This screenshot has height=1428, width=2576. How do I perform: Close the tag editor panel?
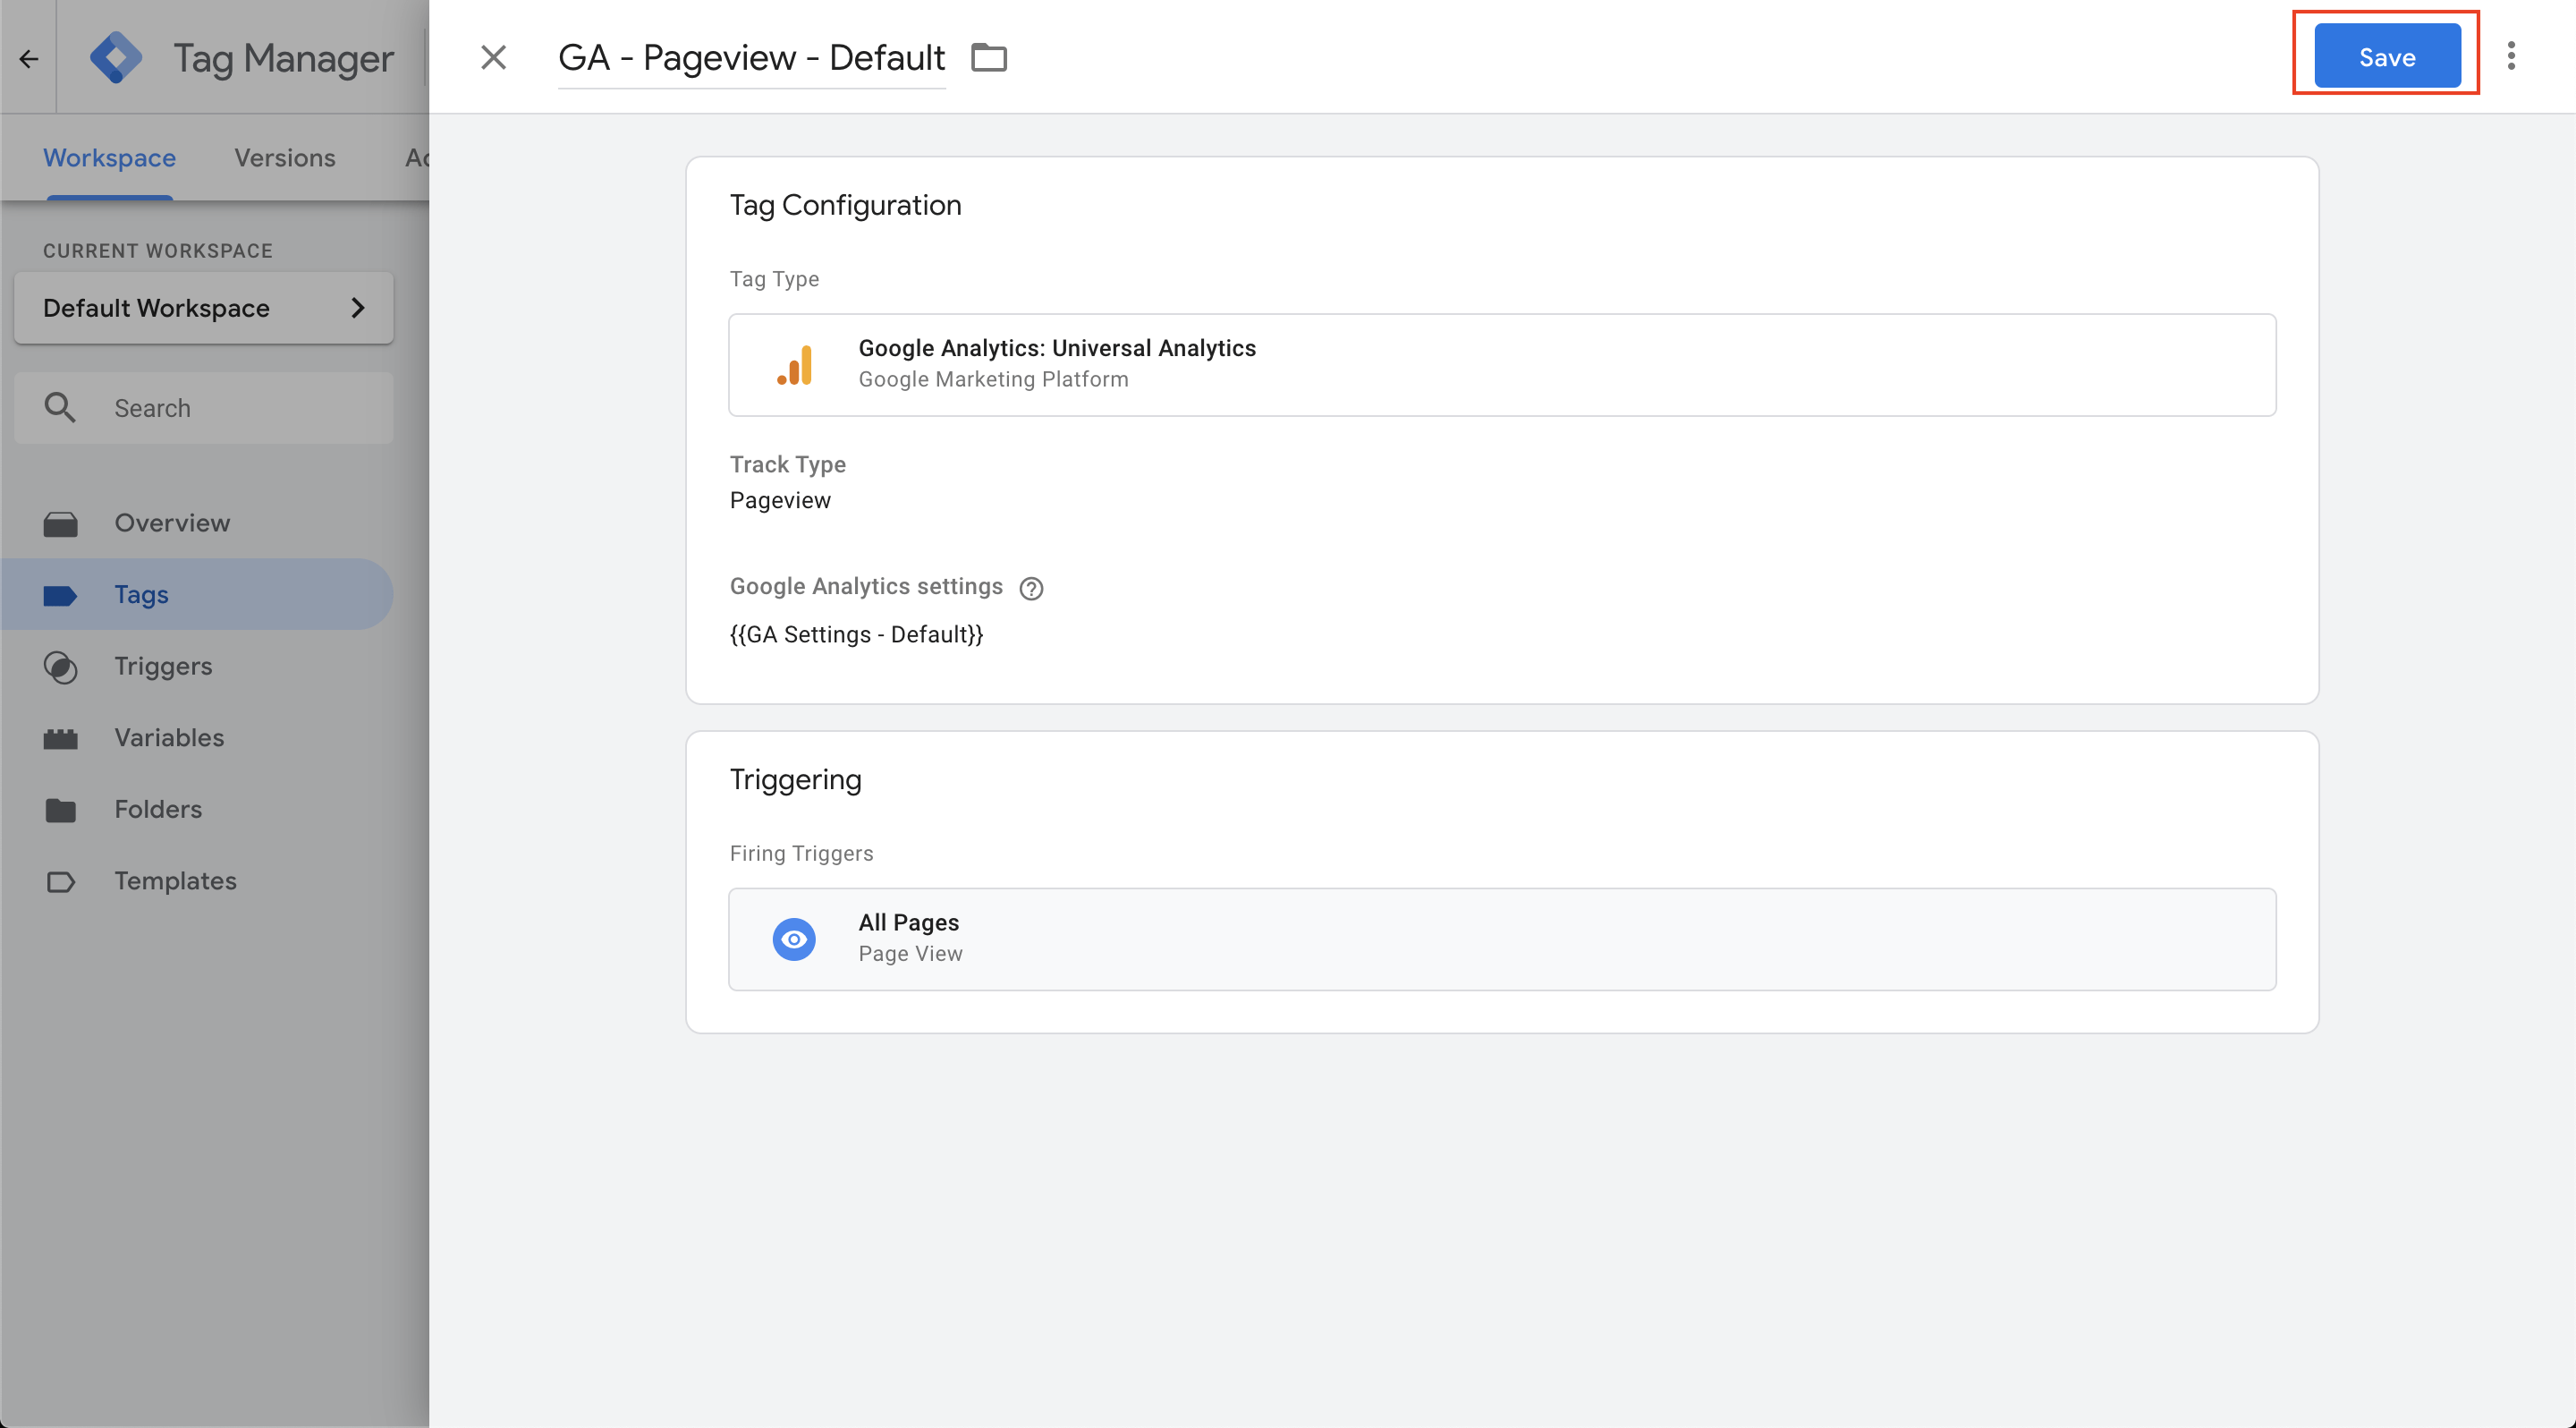(493, 57)
